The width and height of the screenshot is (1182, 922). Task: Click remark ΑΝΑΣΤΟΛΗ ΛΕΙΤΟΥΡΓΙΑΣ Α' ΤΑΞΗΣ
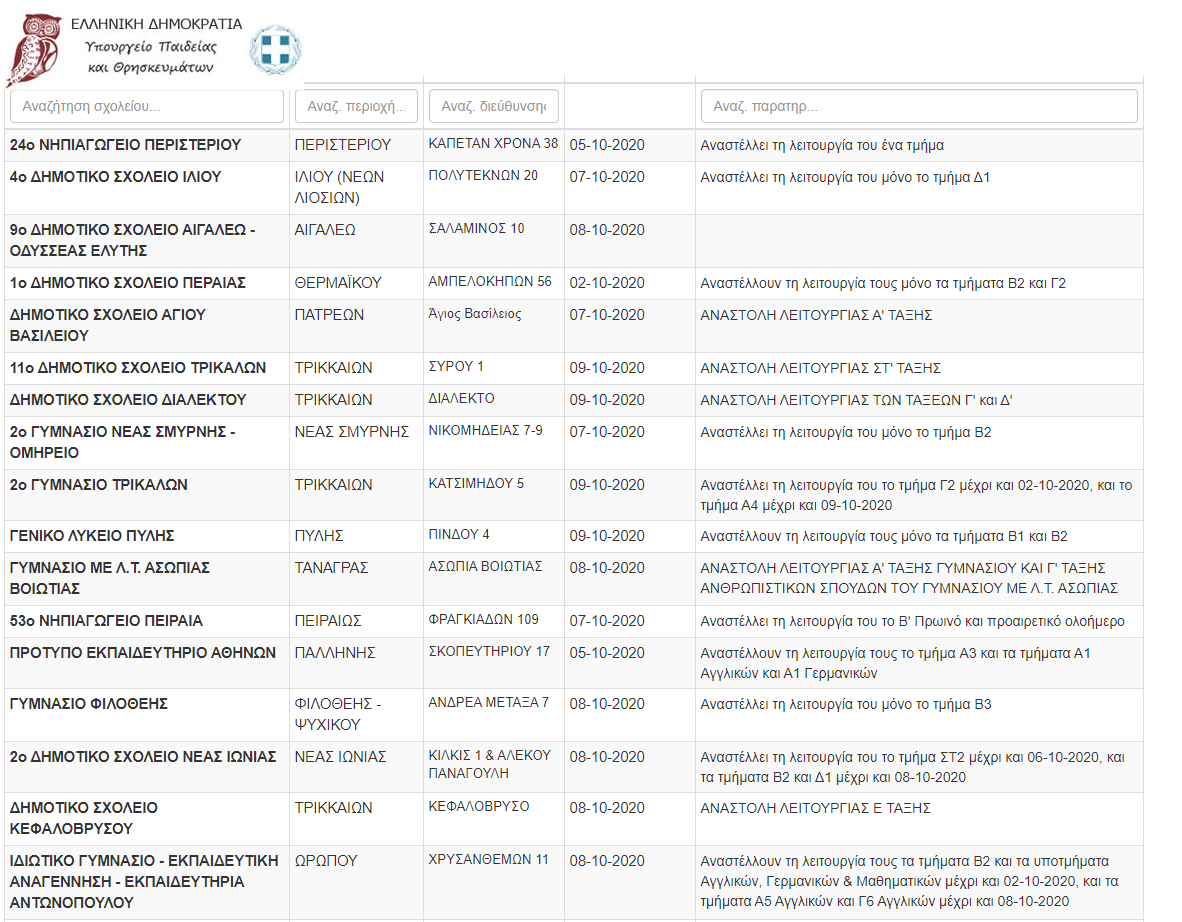pos(816,315)
